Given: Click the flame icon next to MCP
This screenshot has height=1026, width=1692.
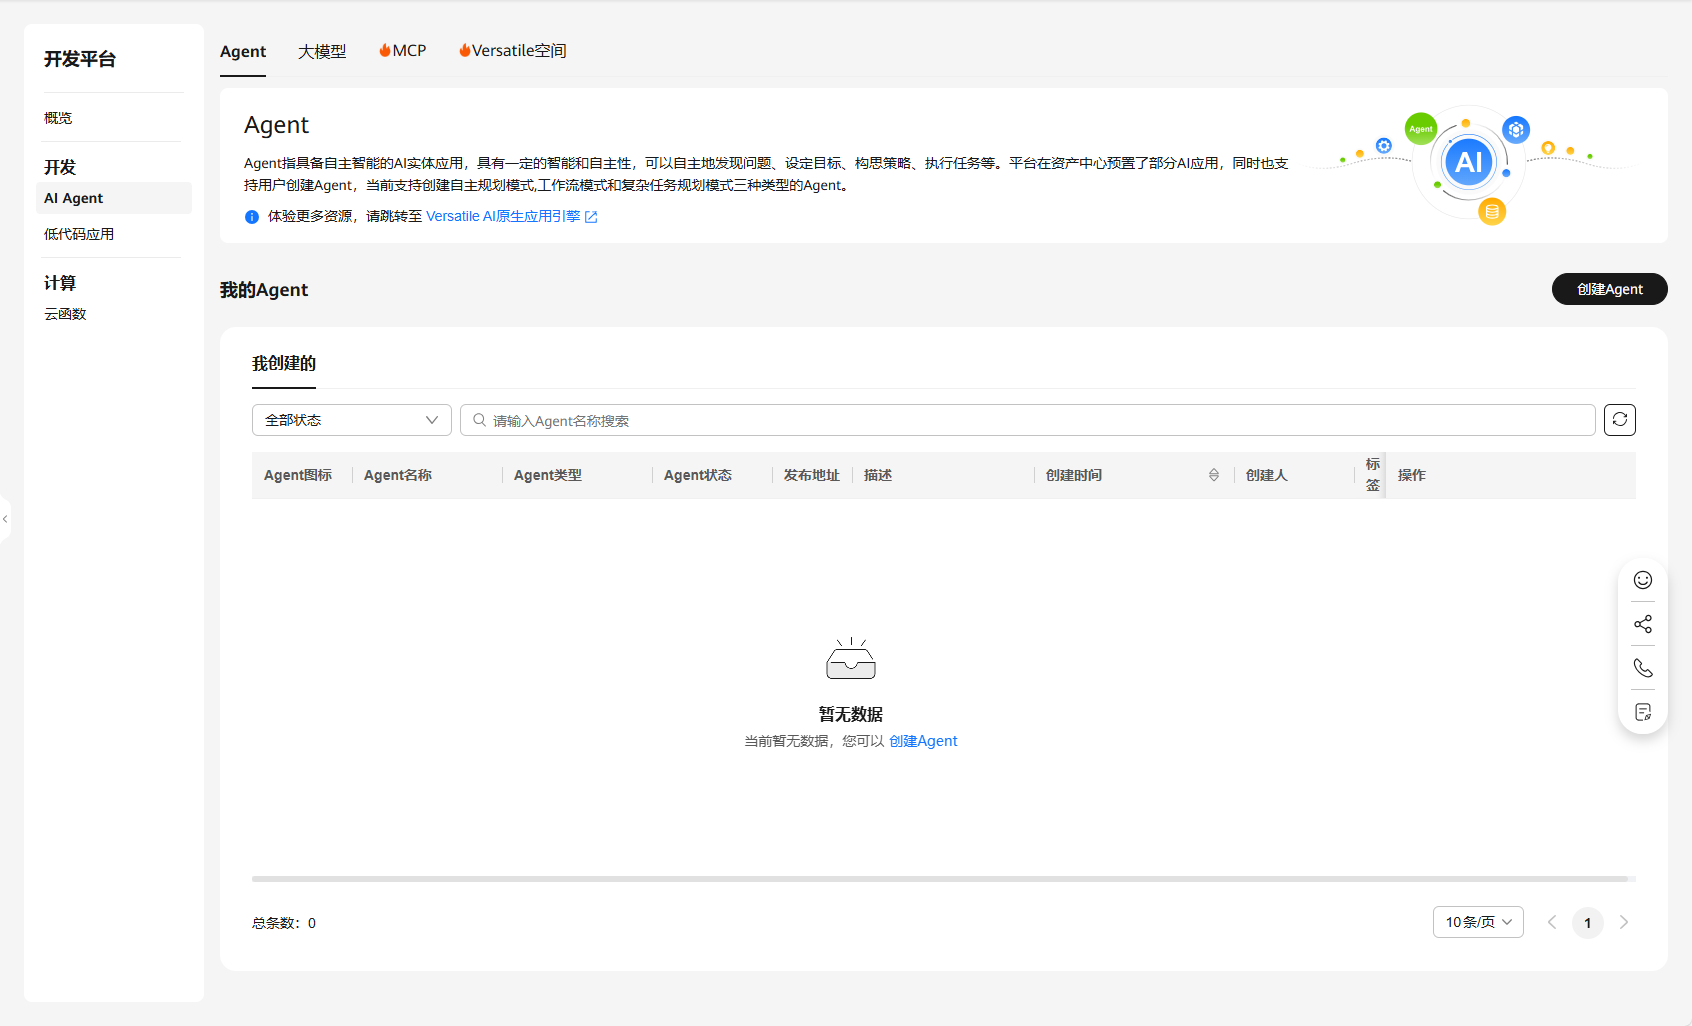Looking at the screenshot, I should 385,50.
